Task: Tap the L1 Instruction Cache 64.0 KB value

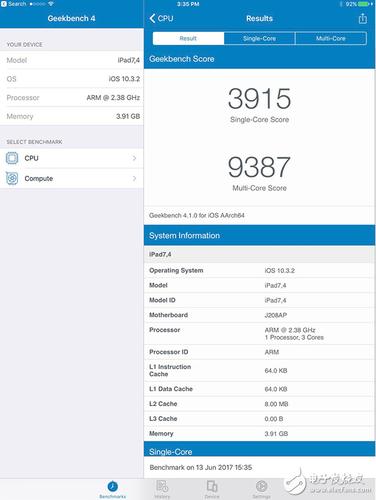Action: click(276, 370)
